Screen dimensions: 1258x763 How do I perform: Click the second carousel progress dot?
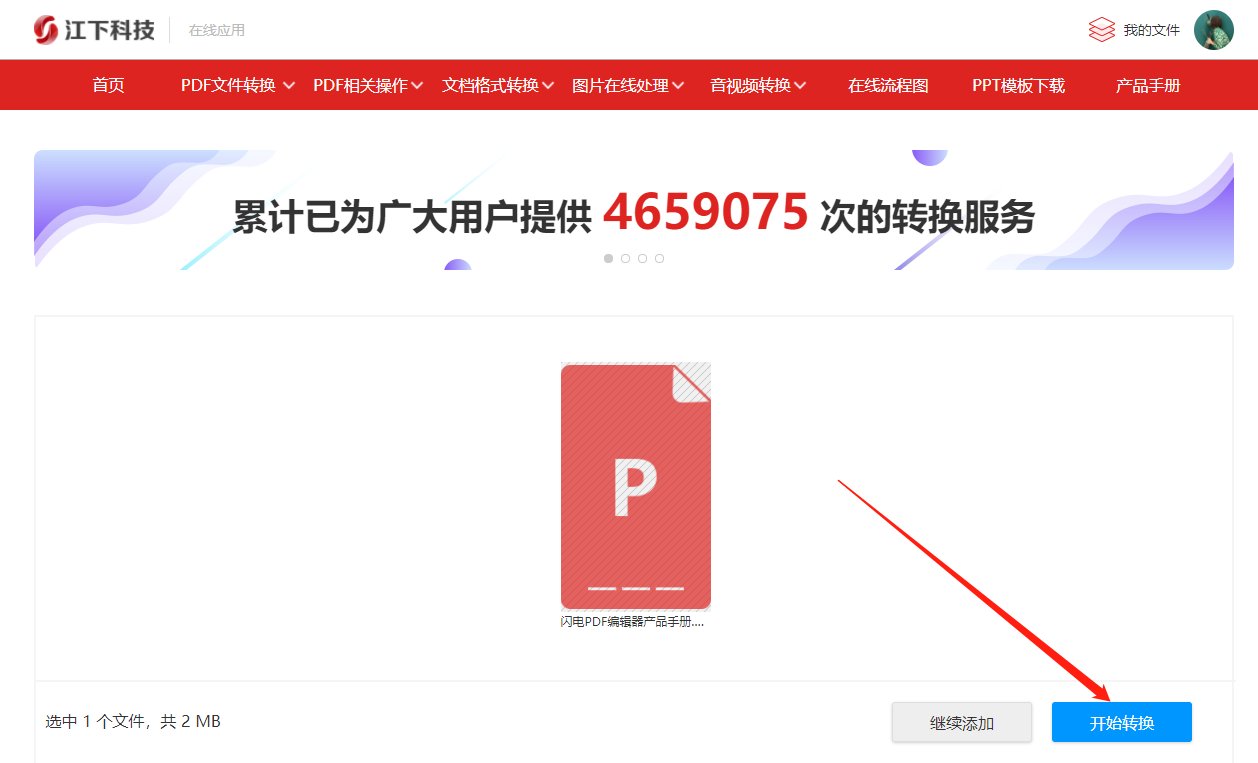click(625, 258)
